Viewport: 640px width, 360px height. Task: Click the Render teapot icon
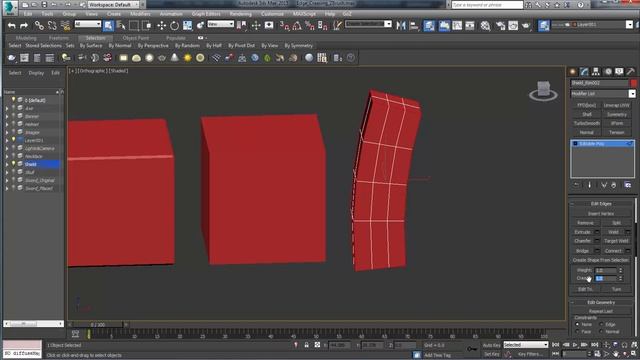coord(526,26)
